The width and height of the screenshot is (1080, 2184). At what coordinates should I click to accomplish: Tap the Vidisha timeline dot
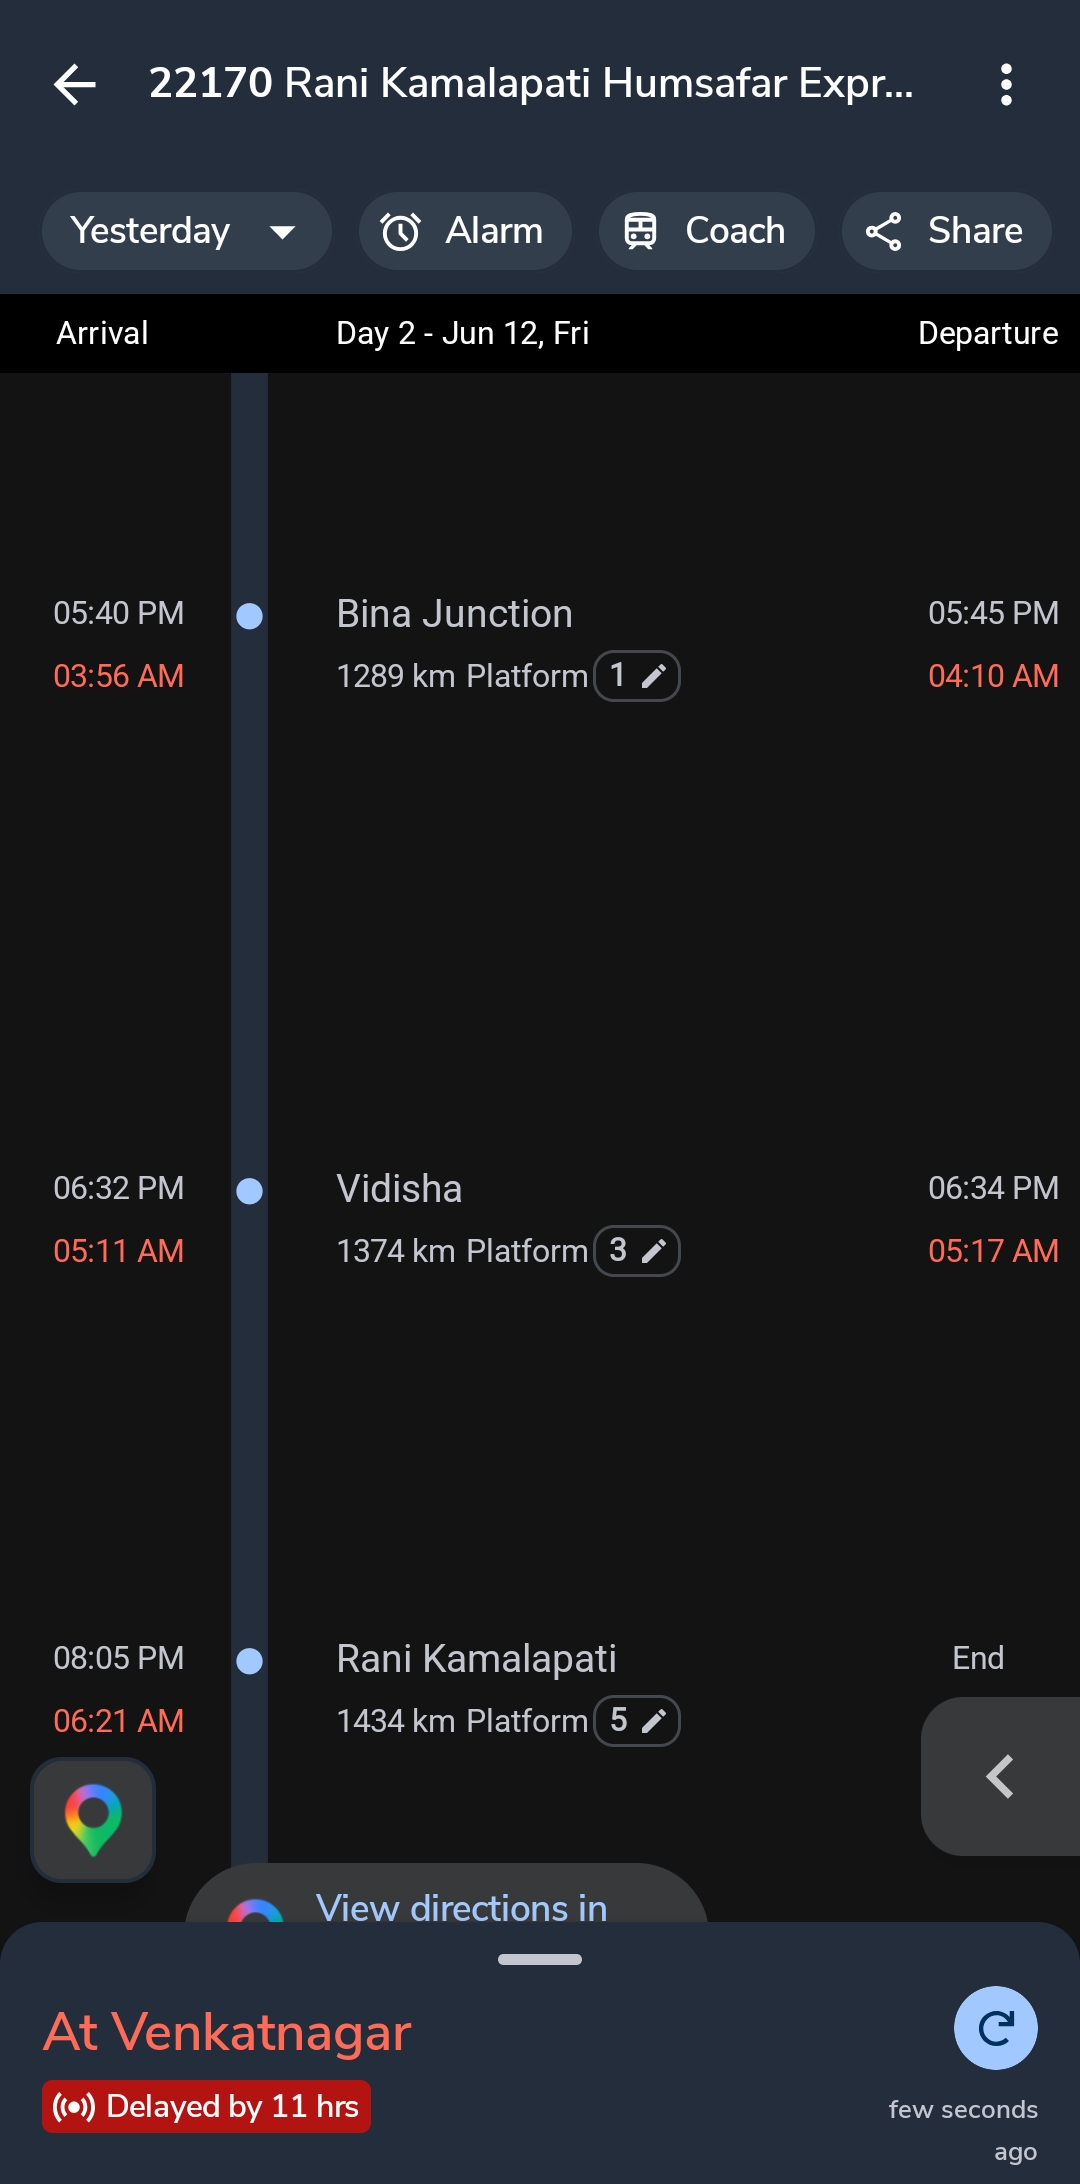(x=249, y=1191)
